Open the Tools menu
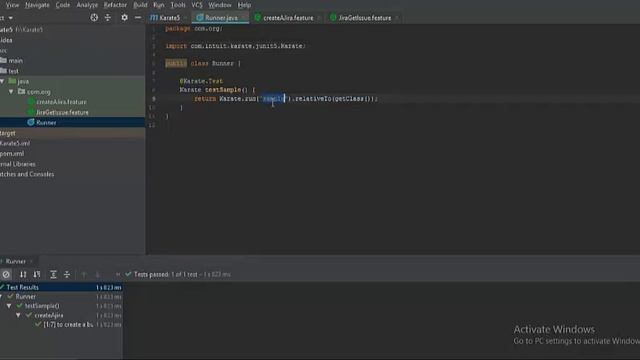 178,5
